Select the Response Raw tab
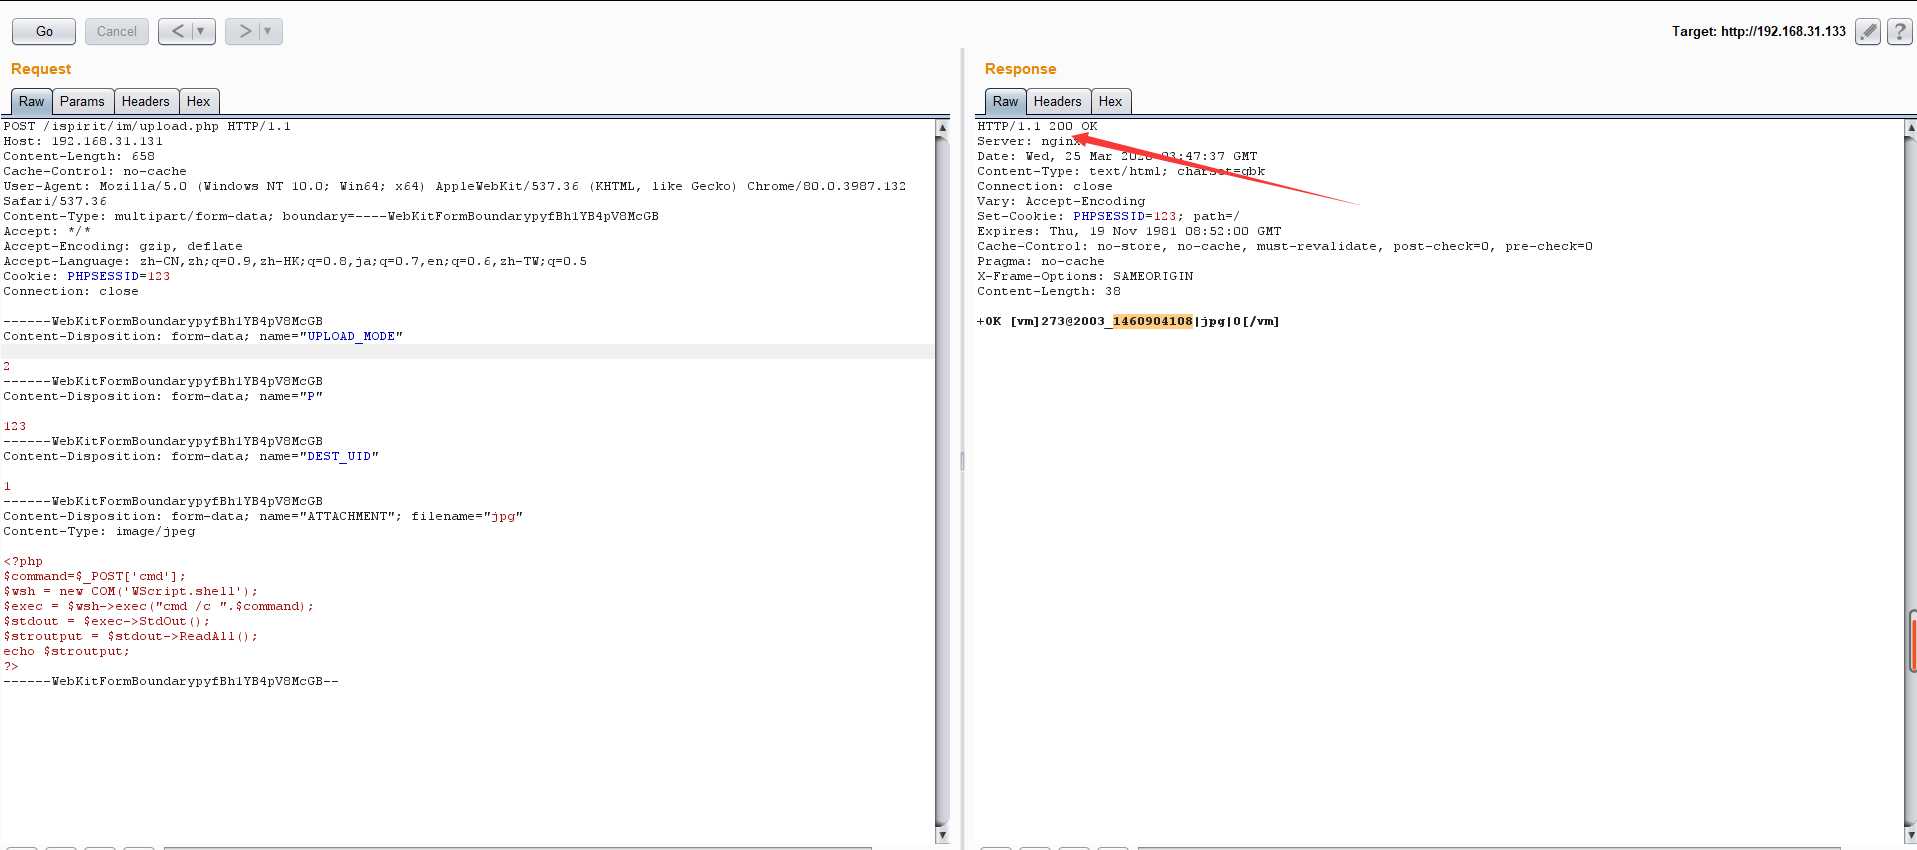This screenshot has height=850, width=1917. coord(1005,101)
